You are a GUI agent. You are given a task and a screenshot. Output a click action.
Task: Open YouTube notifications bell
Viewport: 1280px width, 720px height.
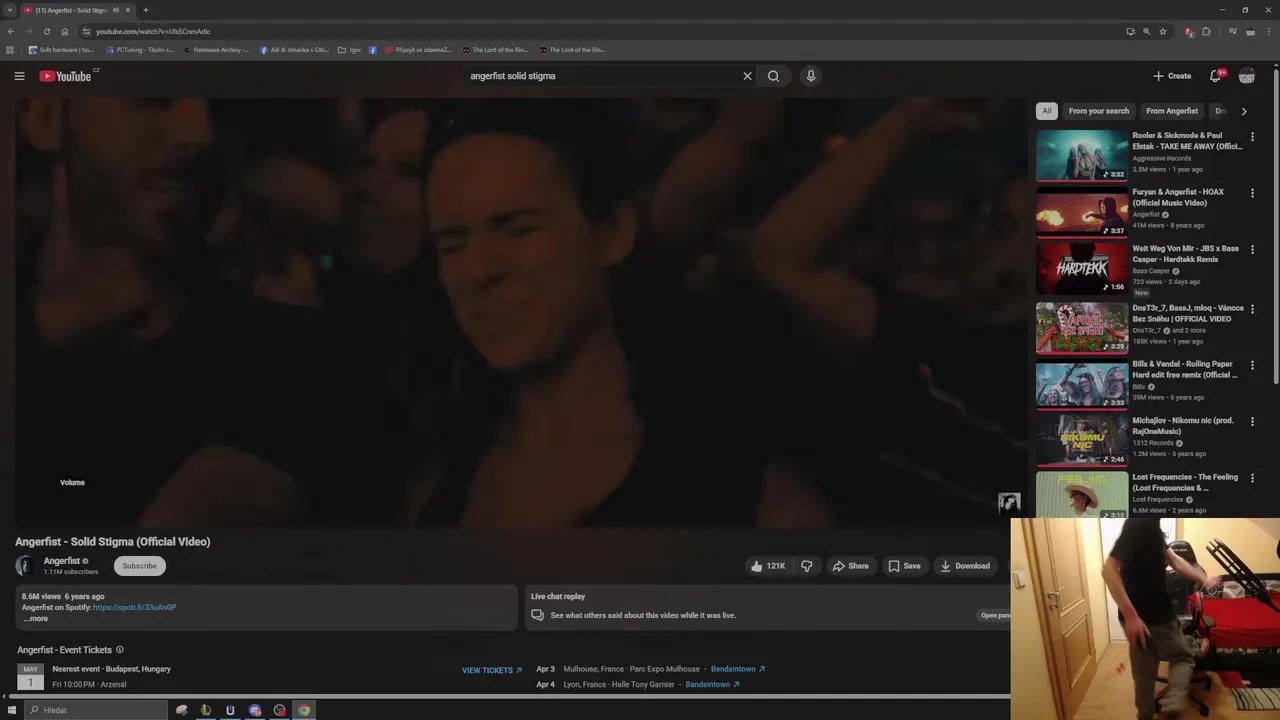pyautogui.click(x=1216, y=76)
